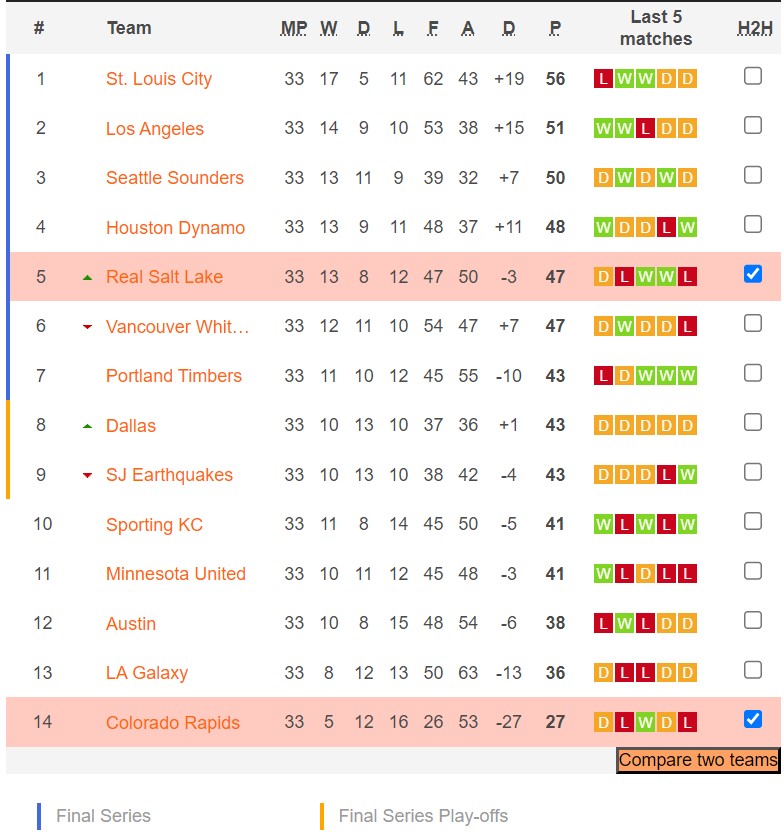Viewport: 784px width, 840px height.
Task: Sort the table by the P points header
Action: point(555,28)
